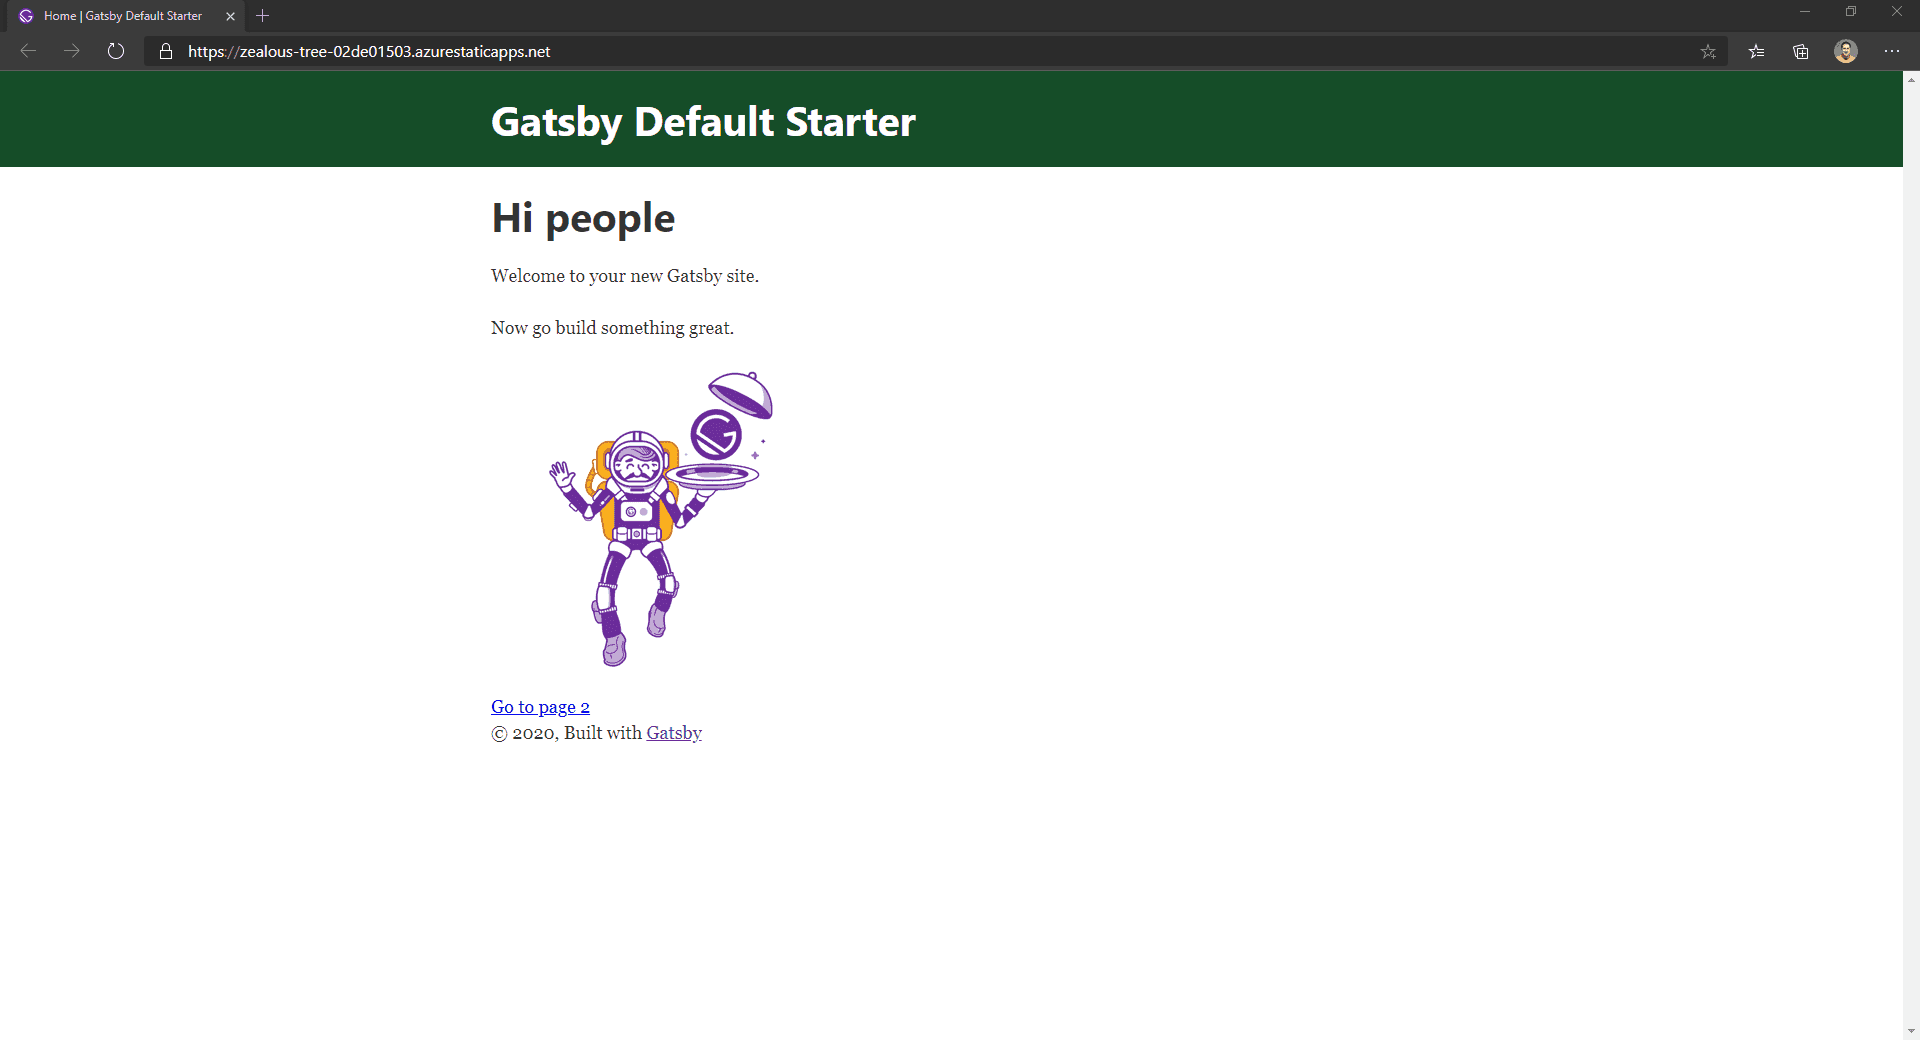Click 'Welcome to your new Gatsby site.' text

(625, 276)
